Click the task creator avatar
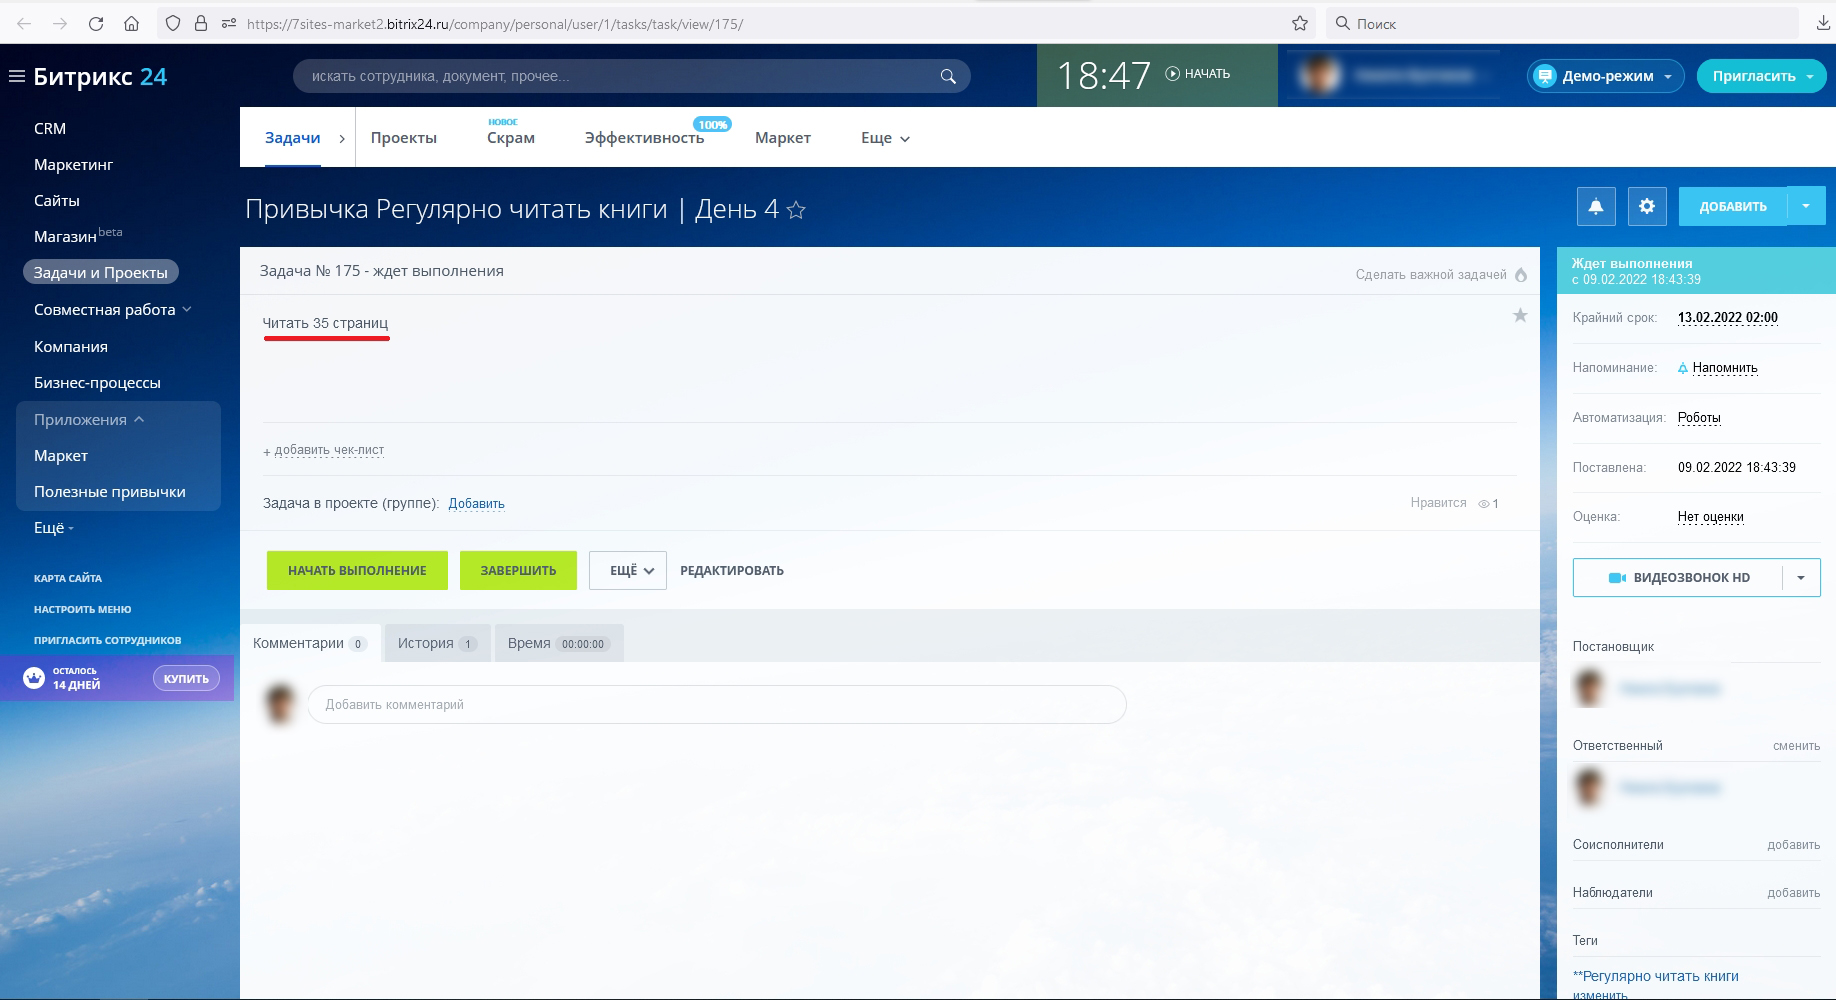 pos(1589,688)
